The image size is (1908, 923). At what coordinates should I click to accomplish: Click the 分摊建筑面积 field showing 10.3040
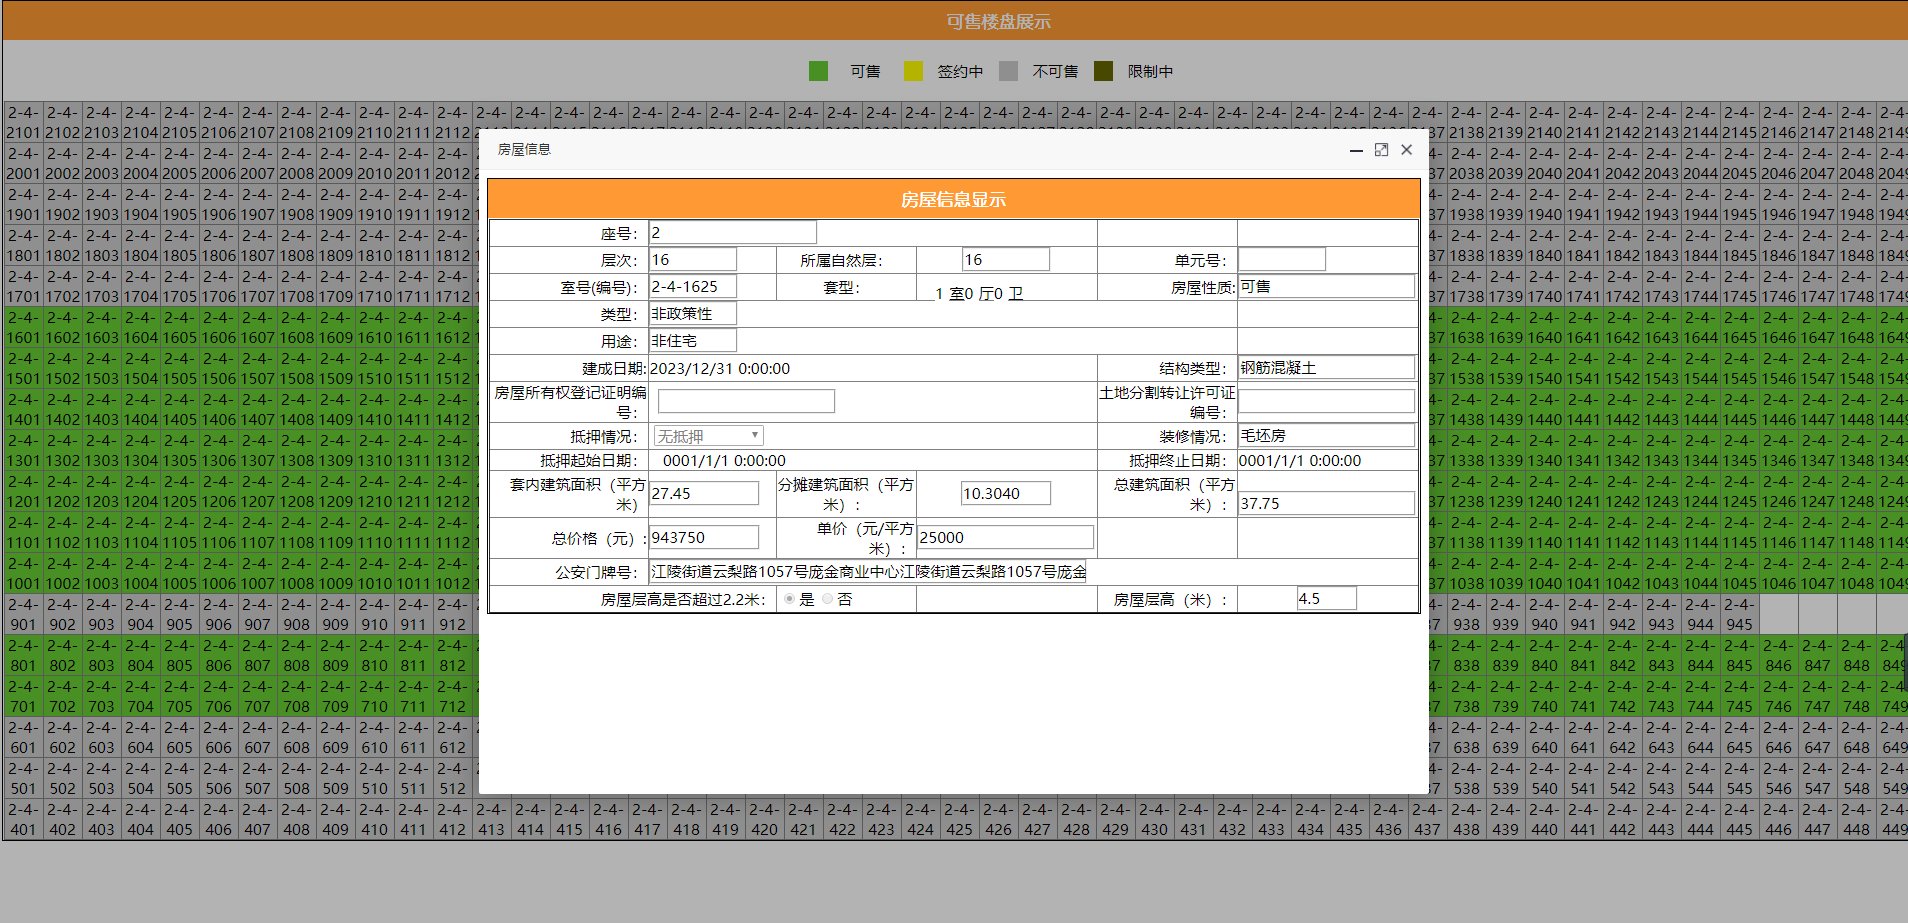pyautogui.click(x=1006, y=493)
